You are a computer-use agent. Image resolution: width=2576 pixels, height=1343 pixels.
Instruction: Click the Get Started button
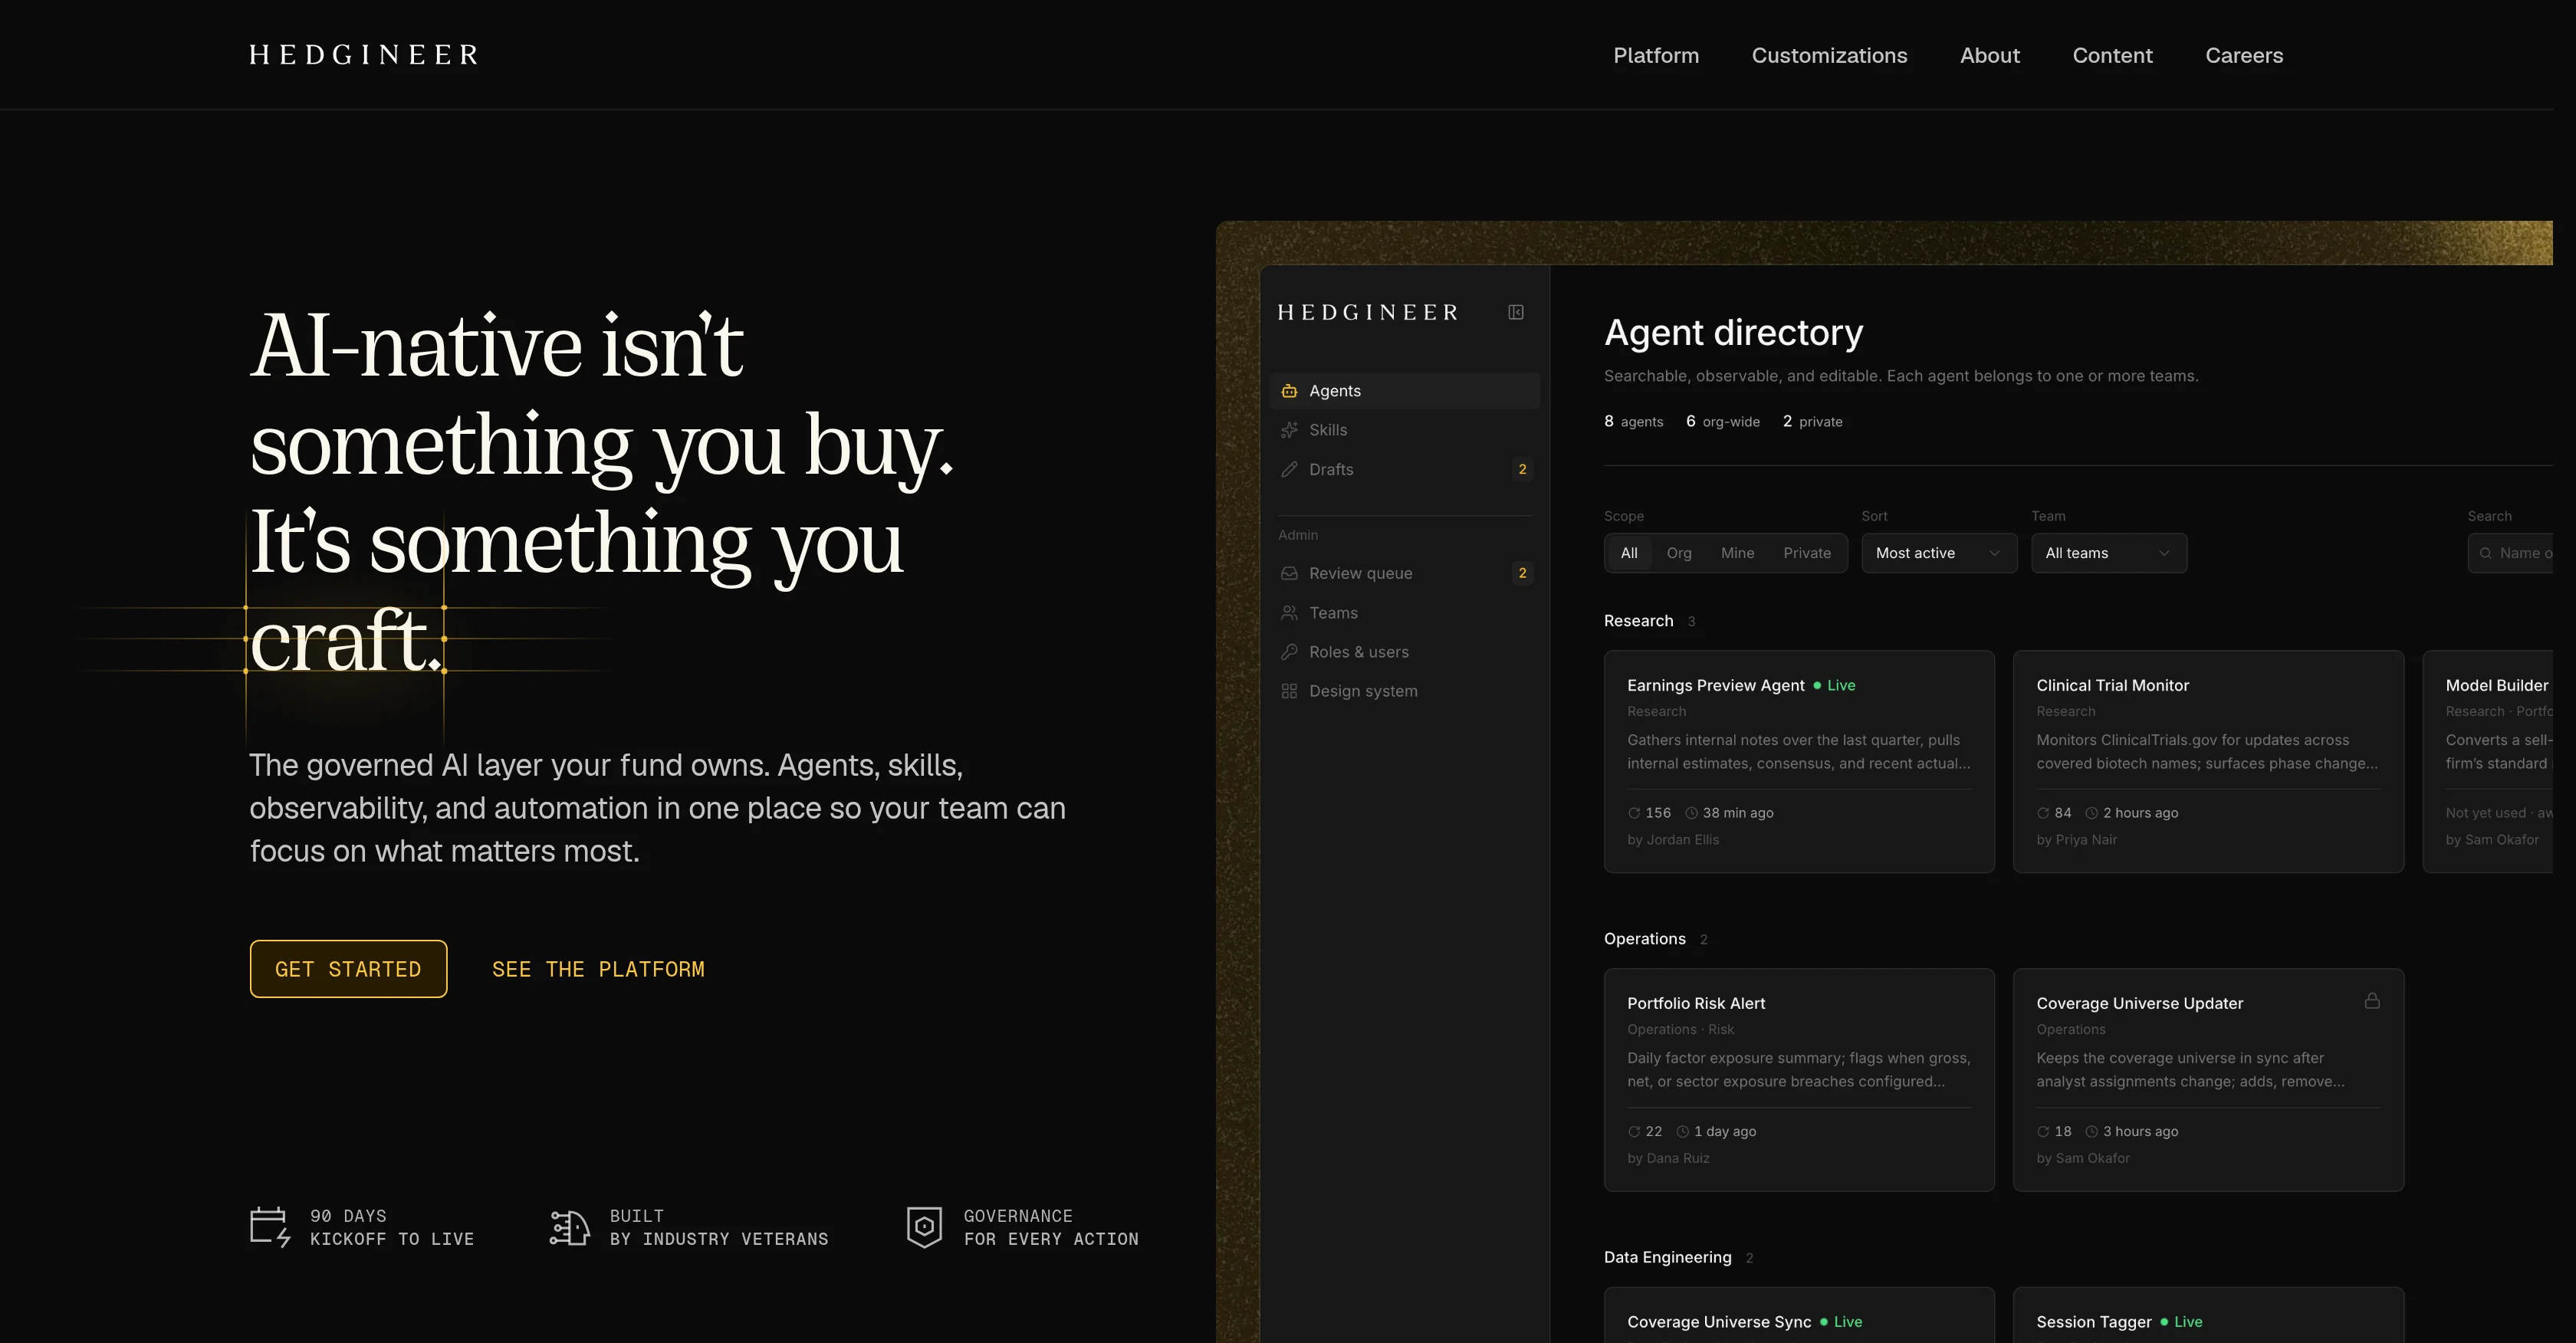pyautogui.click(x=348, y=969)
